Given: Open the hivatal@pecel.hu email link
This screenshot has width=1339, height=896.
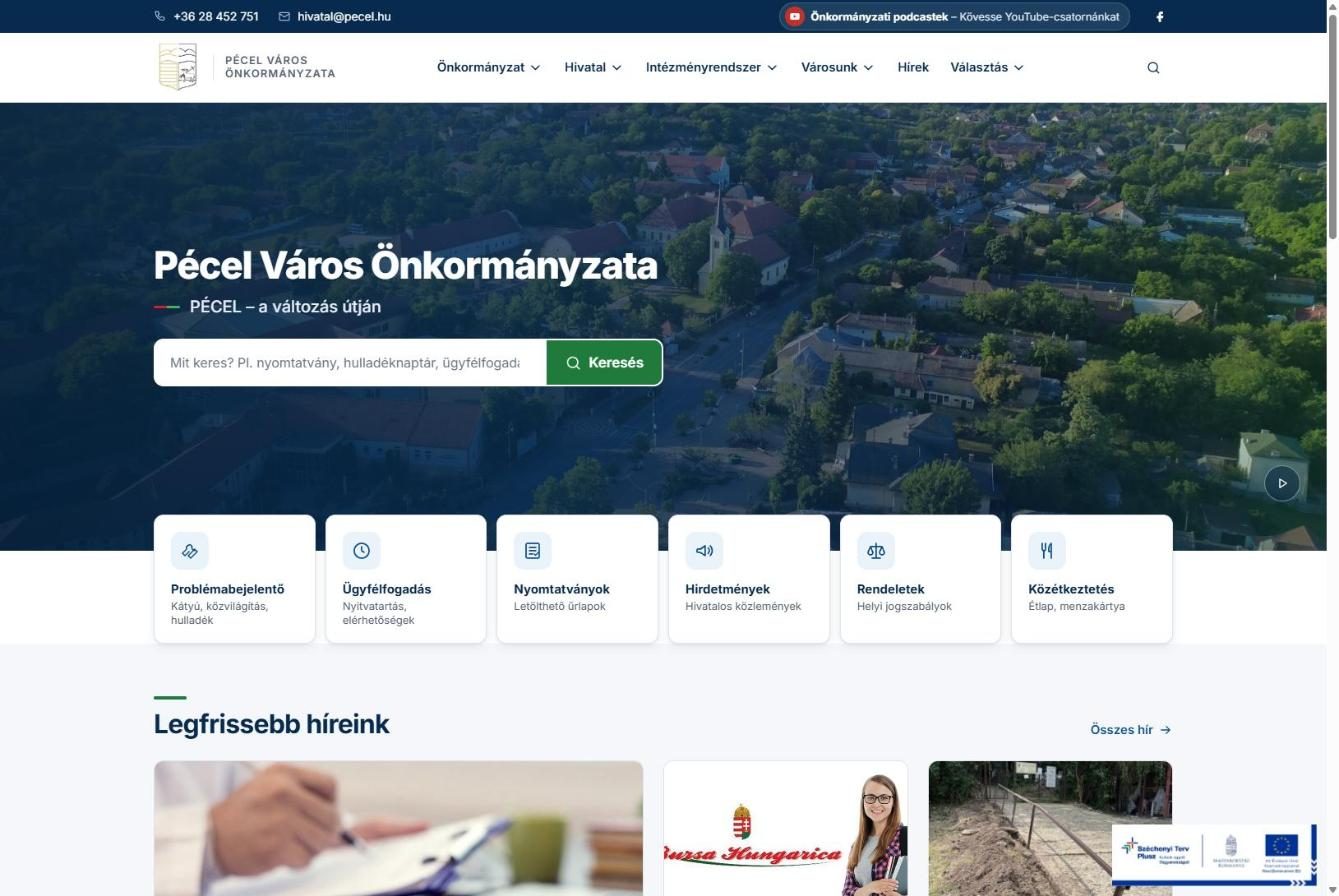Looking at the screenshot, I should 344,16.
